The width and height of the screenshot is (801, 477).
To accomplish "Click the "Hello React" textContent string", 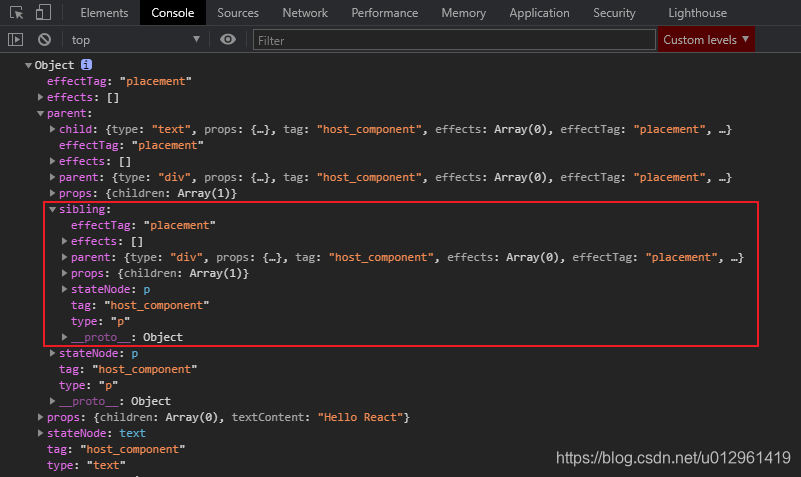I will pos(360,417).
